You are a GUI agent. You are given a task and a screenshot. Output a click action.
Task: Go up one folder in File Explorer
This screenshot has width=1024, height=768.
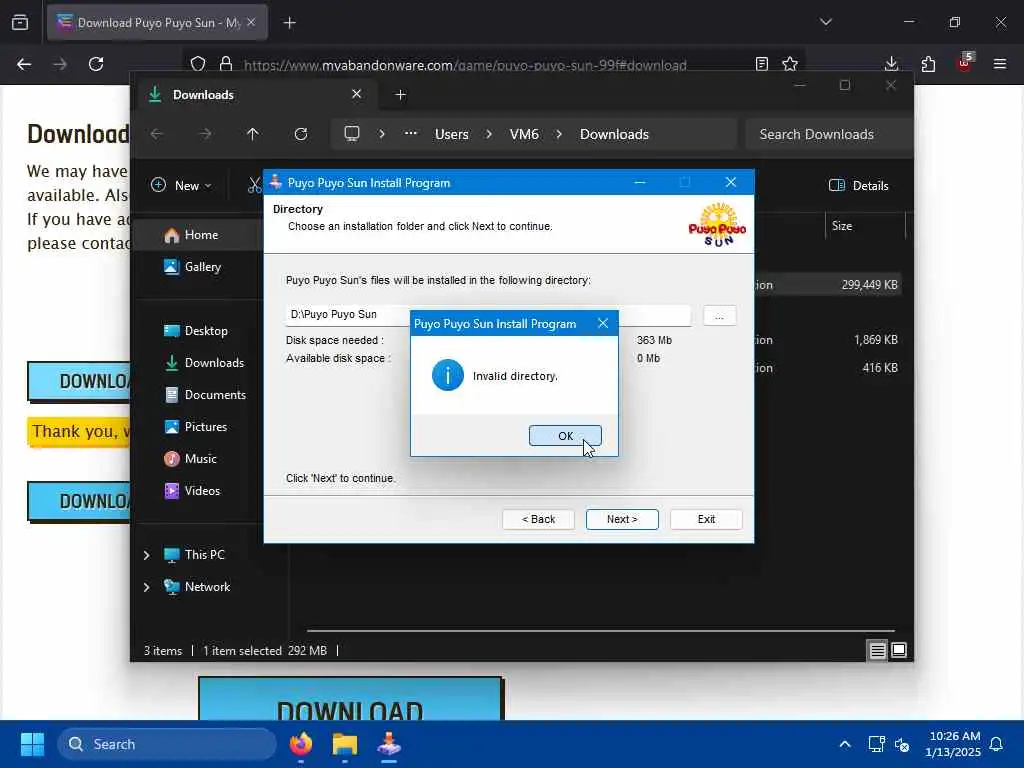coord(253,135)
